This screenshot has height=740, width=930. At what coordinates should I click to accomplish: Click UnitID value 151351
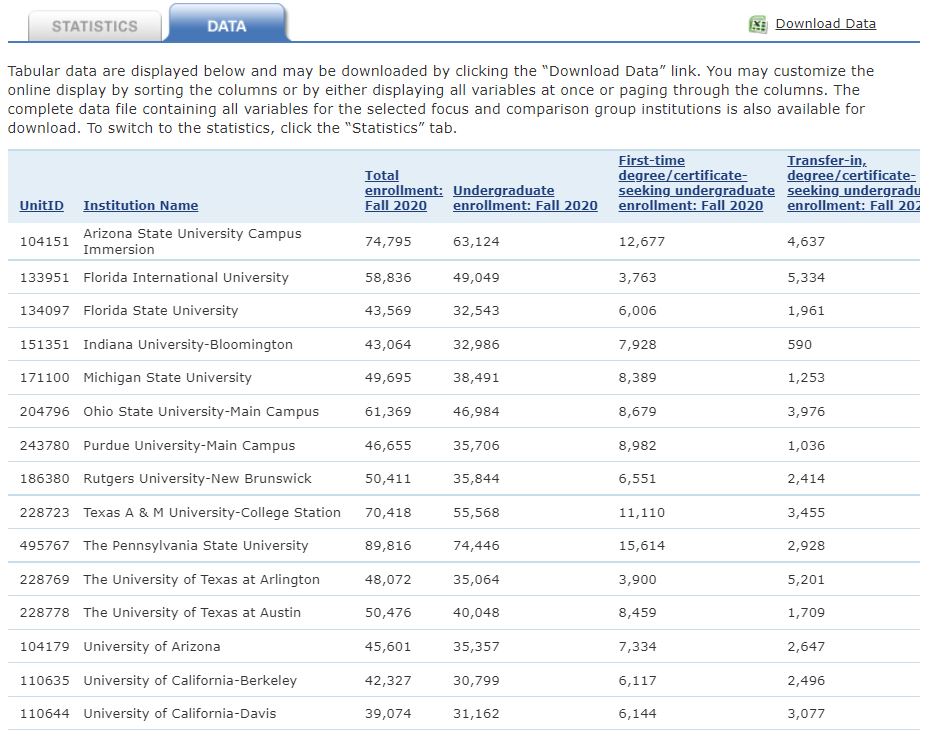click(44, 345)
